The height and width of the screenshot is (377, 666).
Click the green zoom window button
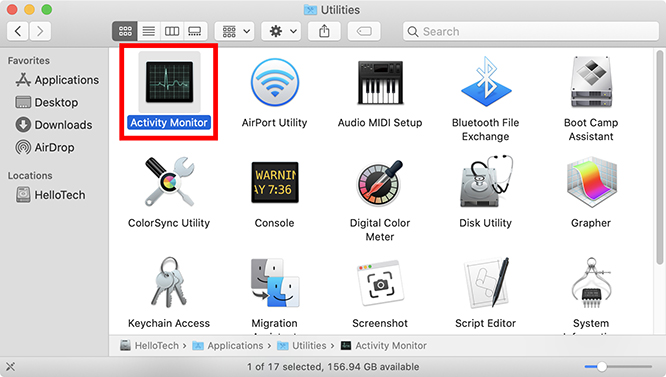pos(47,9)
